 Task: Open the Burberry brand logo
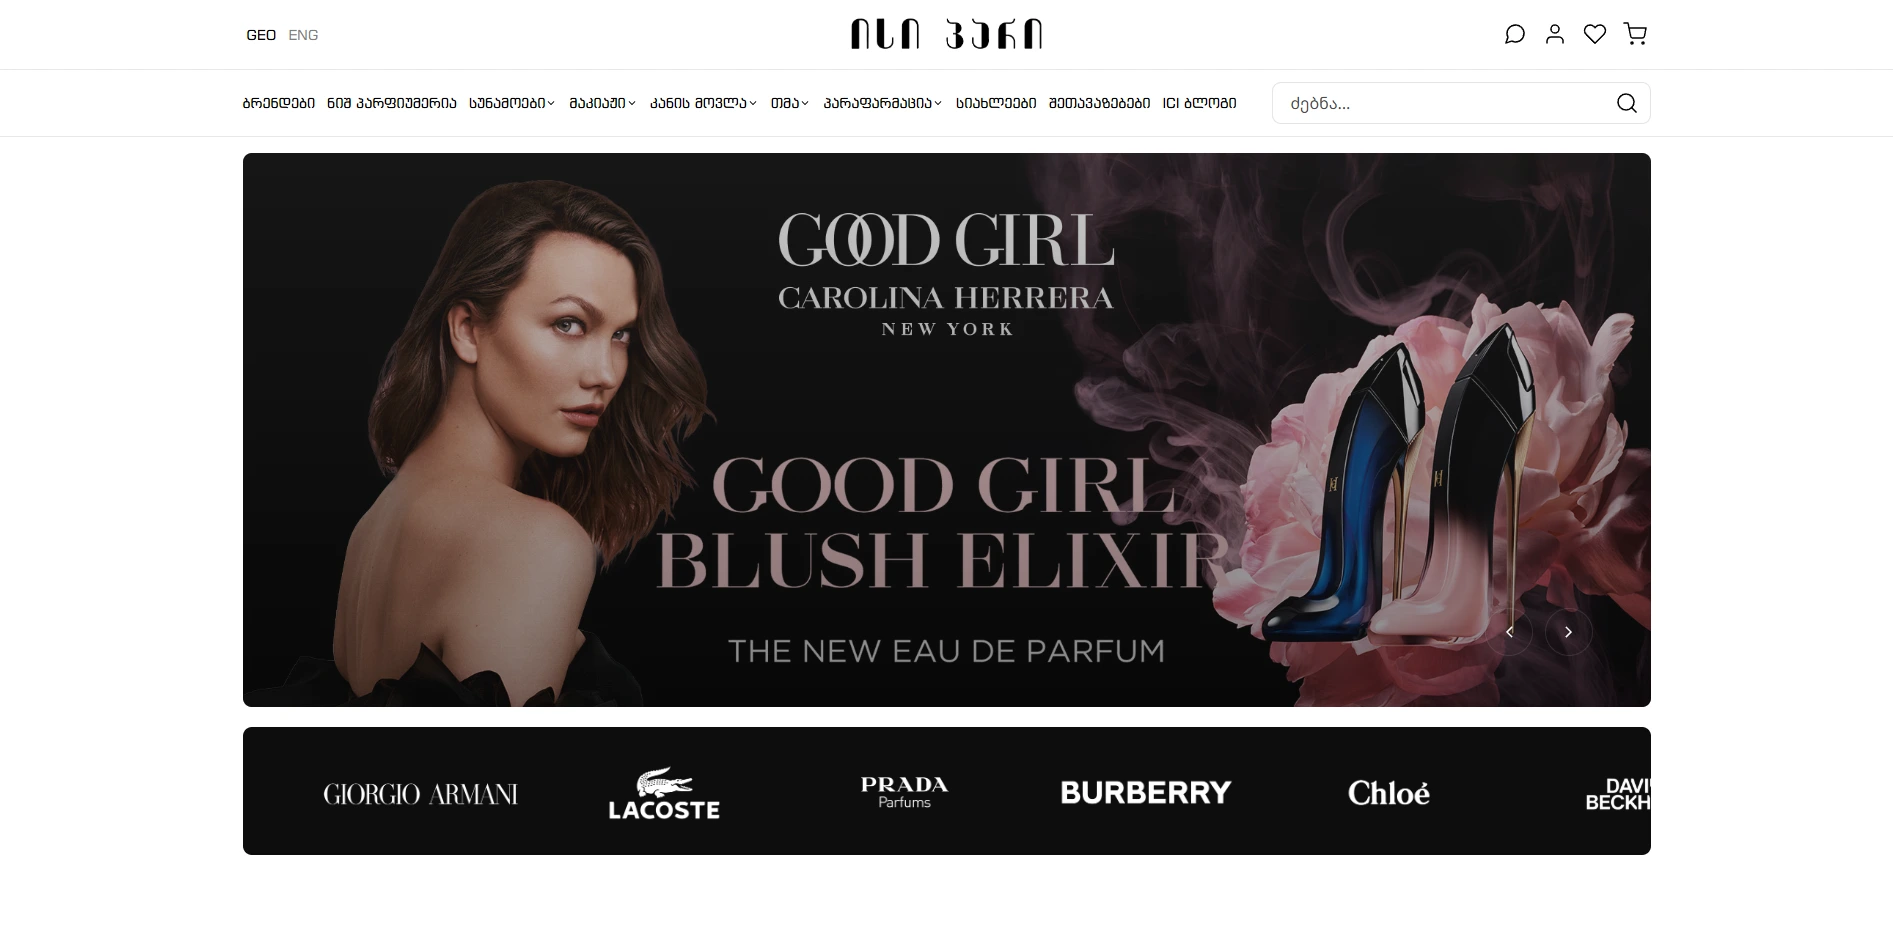click(1146, 793)
